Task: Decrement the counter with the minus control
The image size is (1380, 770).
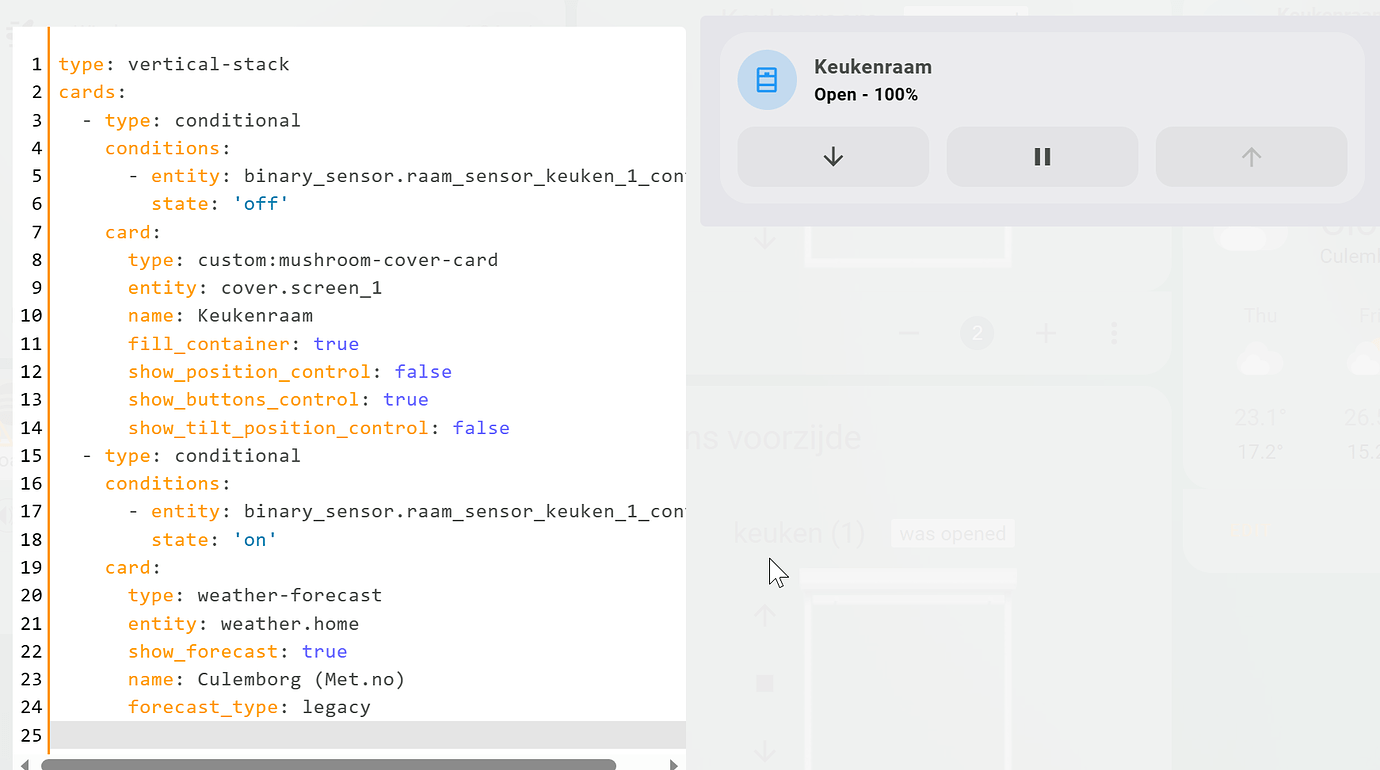Action: coord(908,333)
